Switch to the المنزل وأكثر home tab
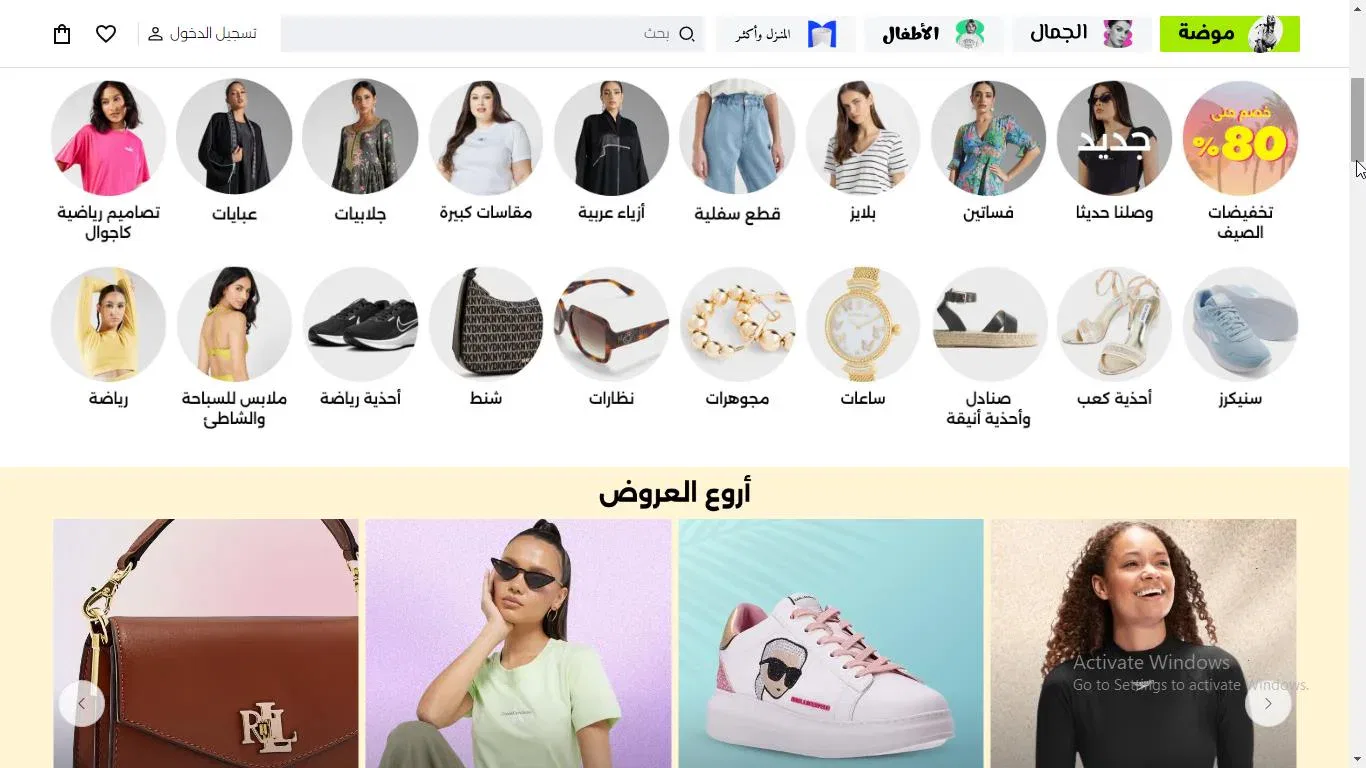Screen dimensions: 1366x768 pyautogui.click(x=786, y=34)
